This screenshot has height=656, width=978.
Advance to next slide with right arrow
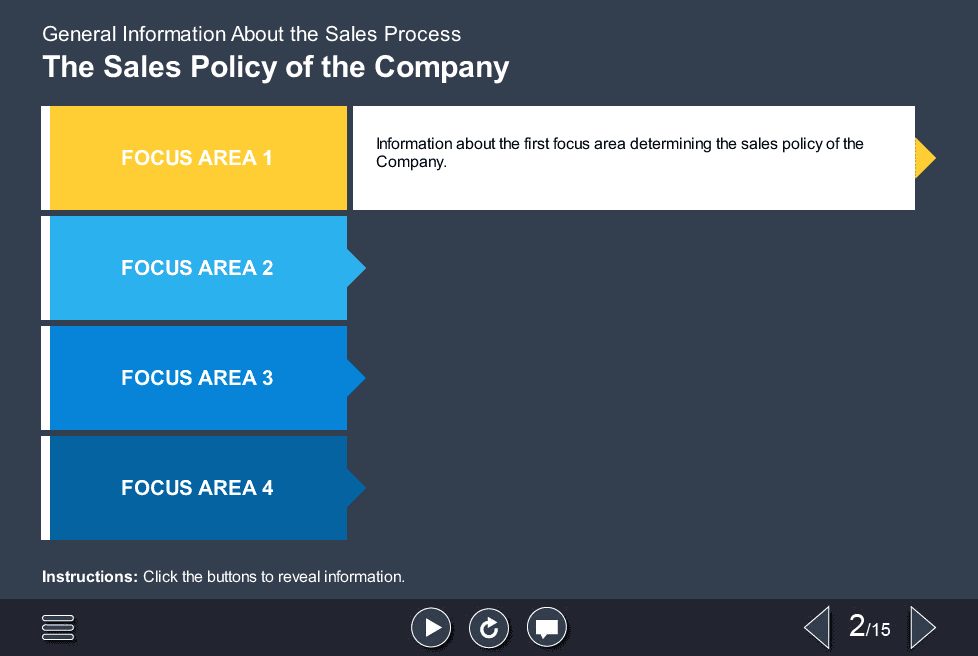(922, 627)
